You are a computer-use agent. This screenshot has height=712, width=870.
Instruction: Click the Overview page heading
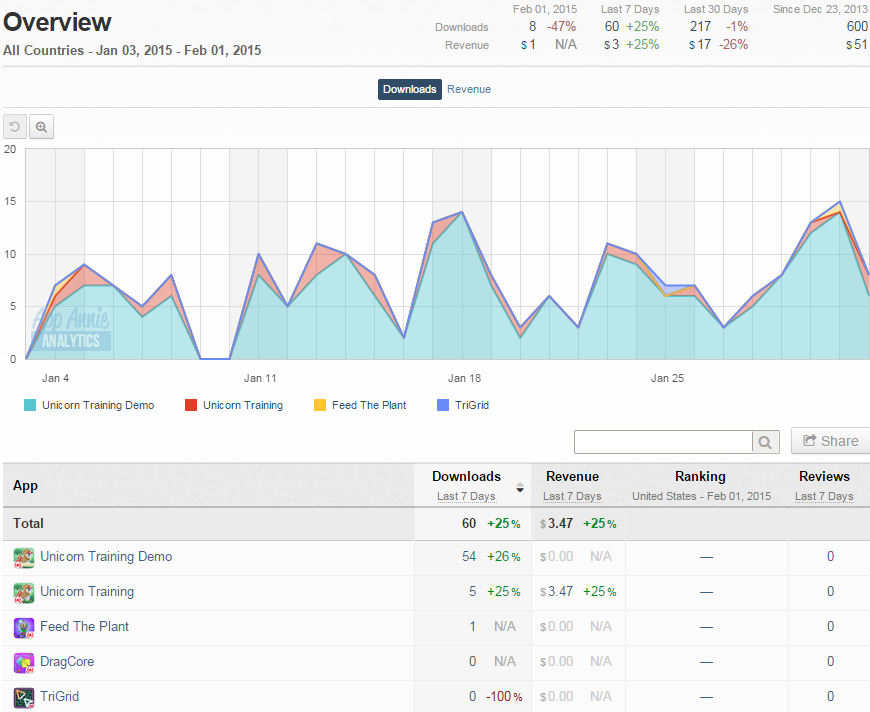click(57, 22)
